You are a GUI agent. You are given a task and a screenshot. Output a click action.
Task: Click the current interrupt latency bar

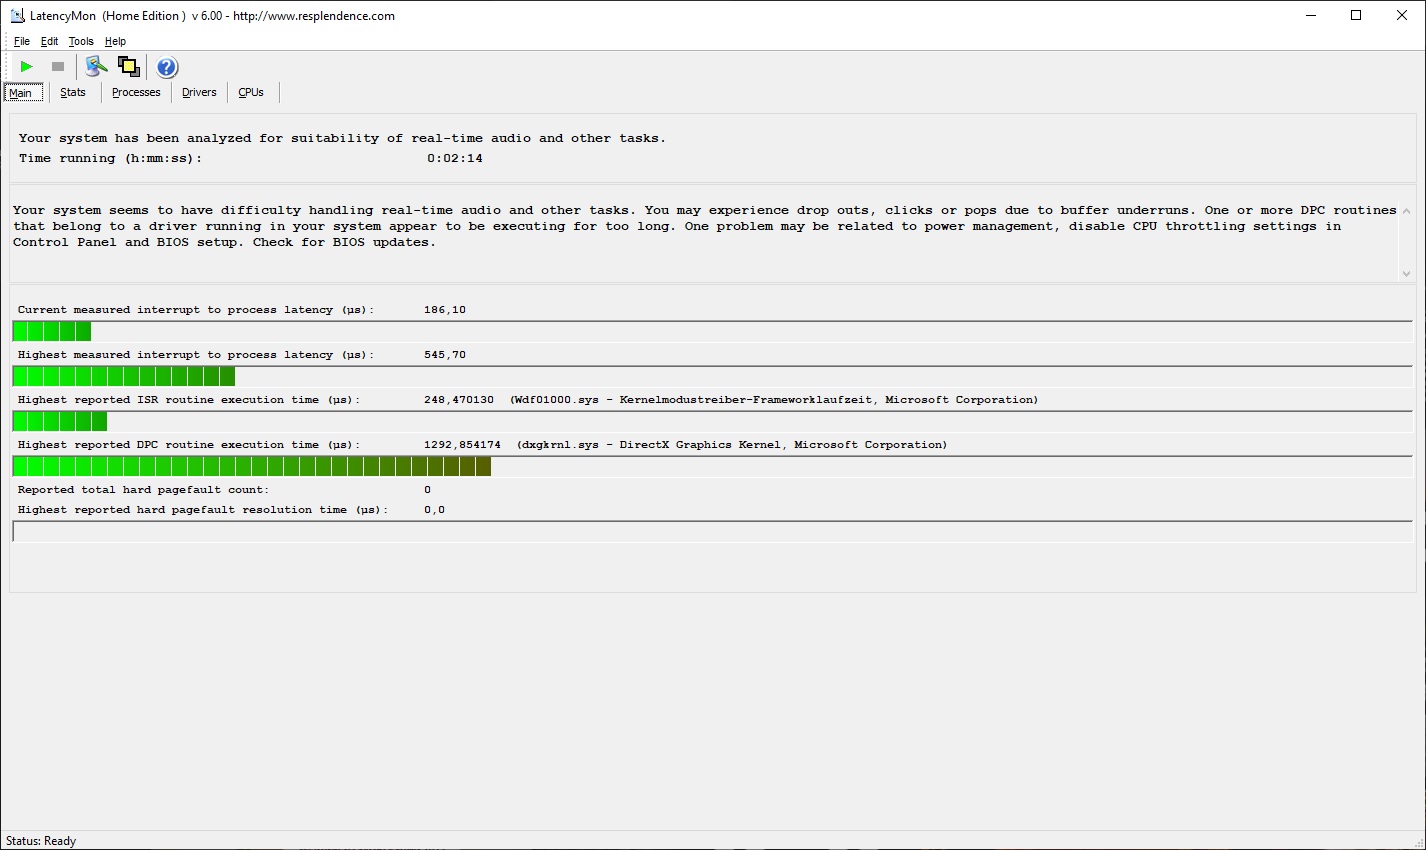712,331
